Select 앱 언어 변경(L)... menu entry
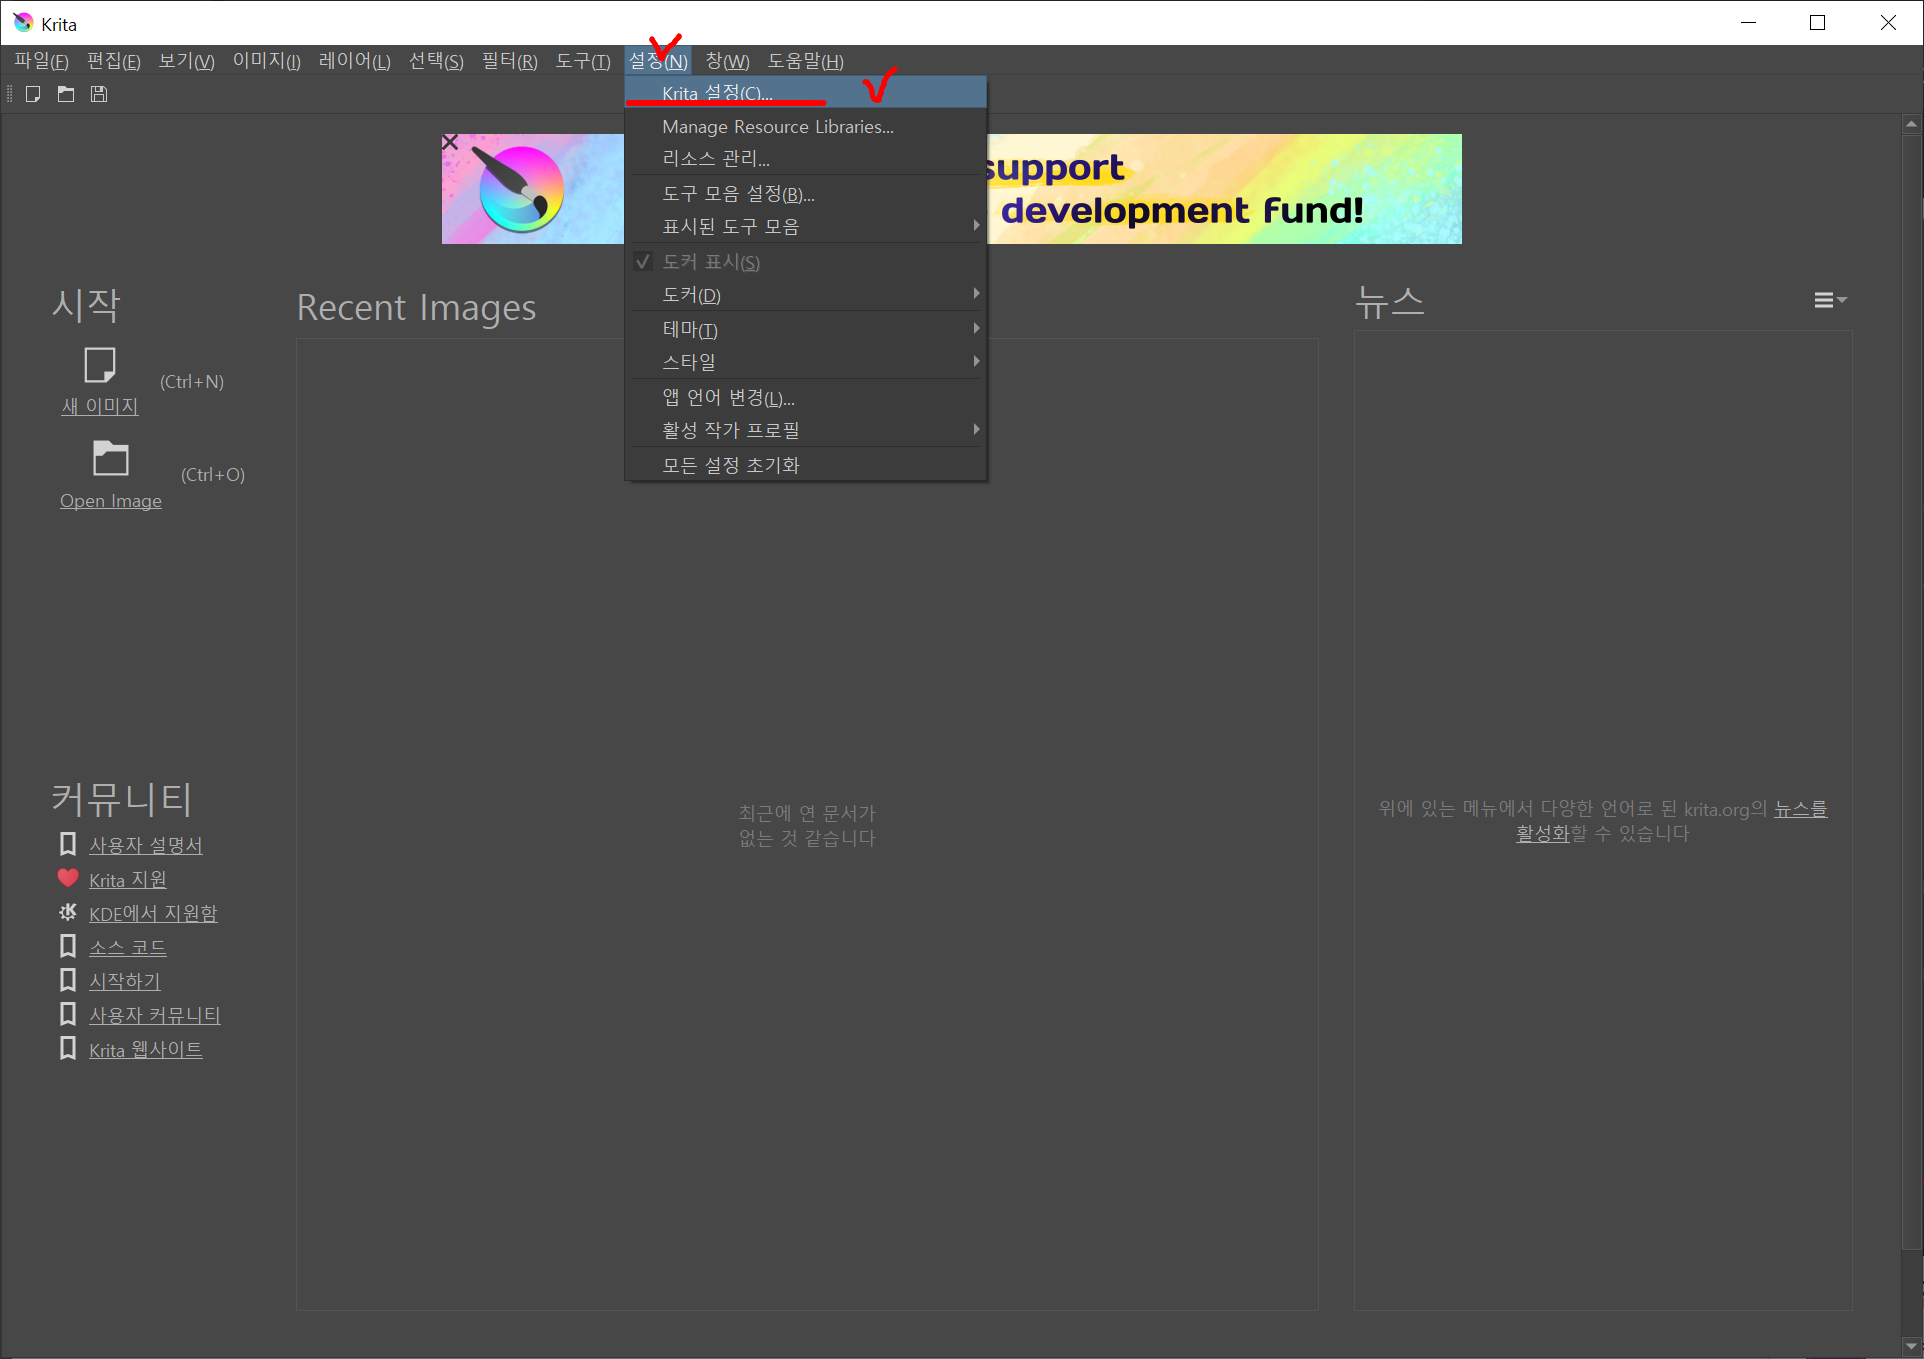This screenshot has height=1359, width=1924. (728, 398)
